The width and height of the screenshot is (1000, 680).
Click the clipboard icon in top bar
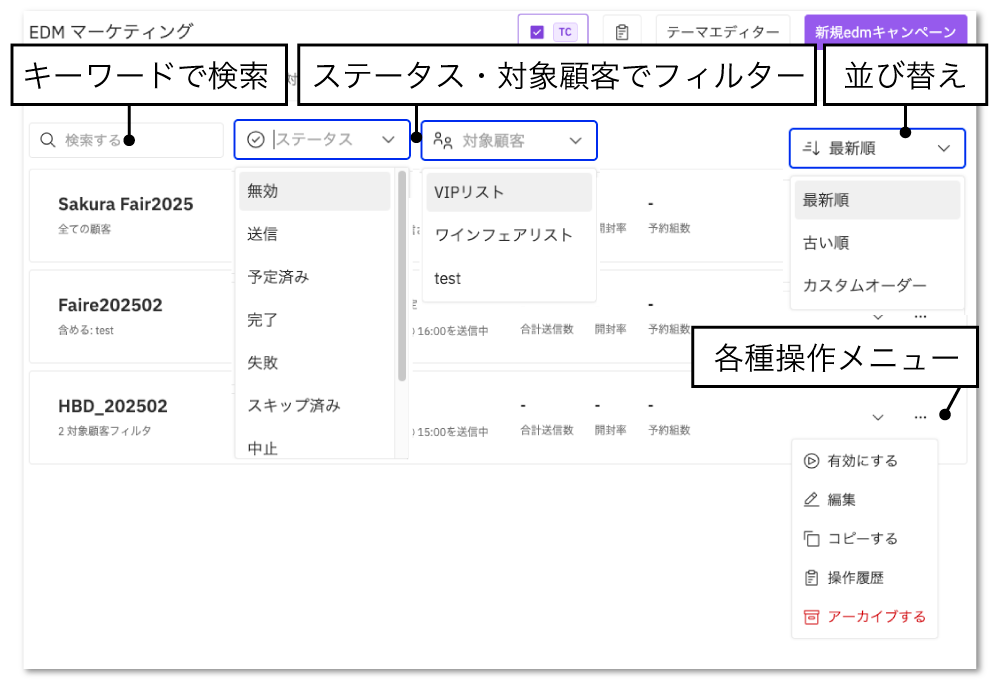[x=622, y=32]
